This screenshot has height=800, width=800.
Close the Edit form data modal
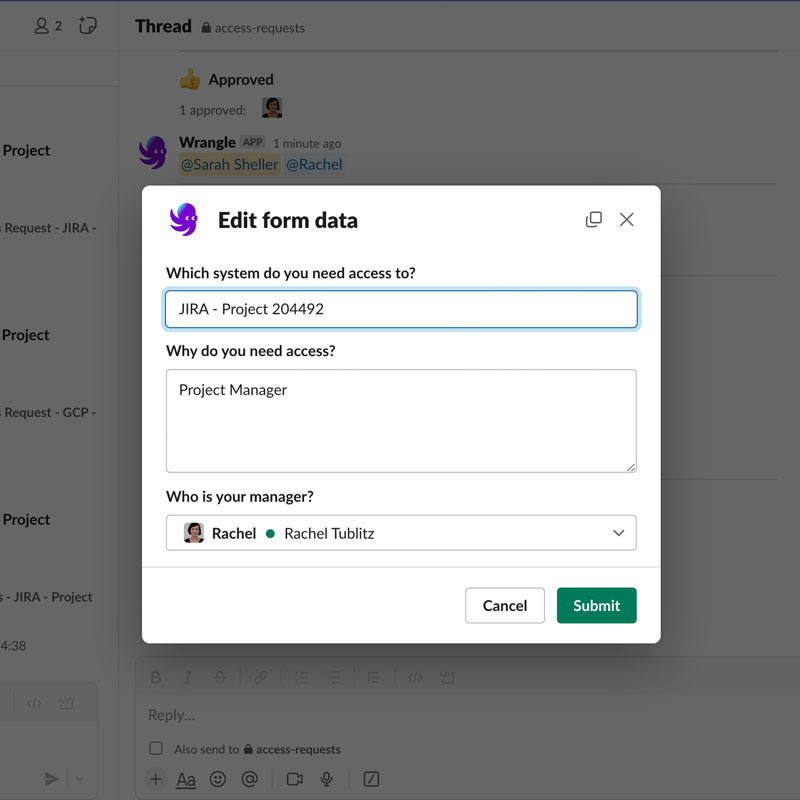tap(627, 219)
